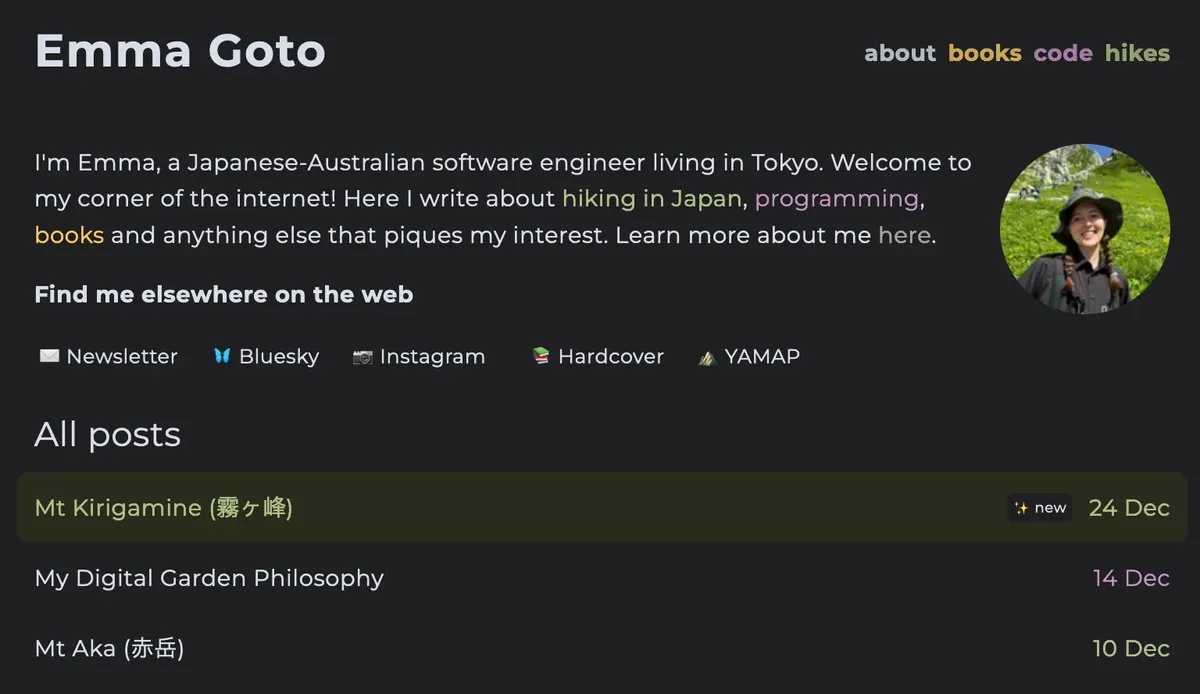
Task: Open the Mt Aka post
Action: click(x=109, y=648)
